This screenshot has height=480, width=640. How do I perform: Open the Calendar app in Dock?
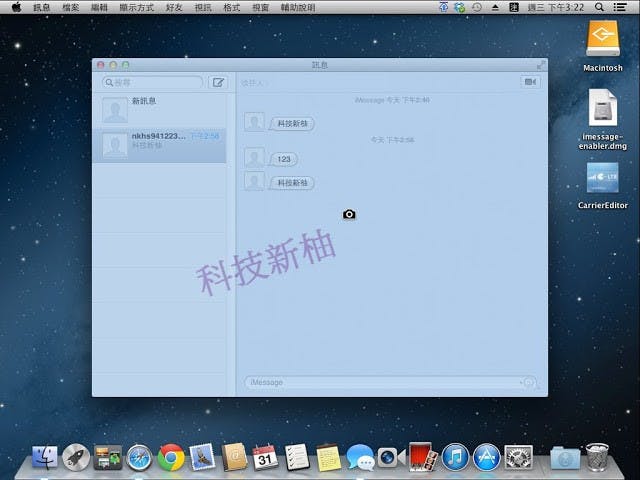pyautogui.click(x=265, y=458)
